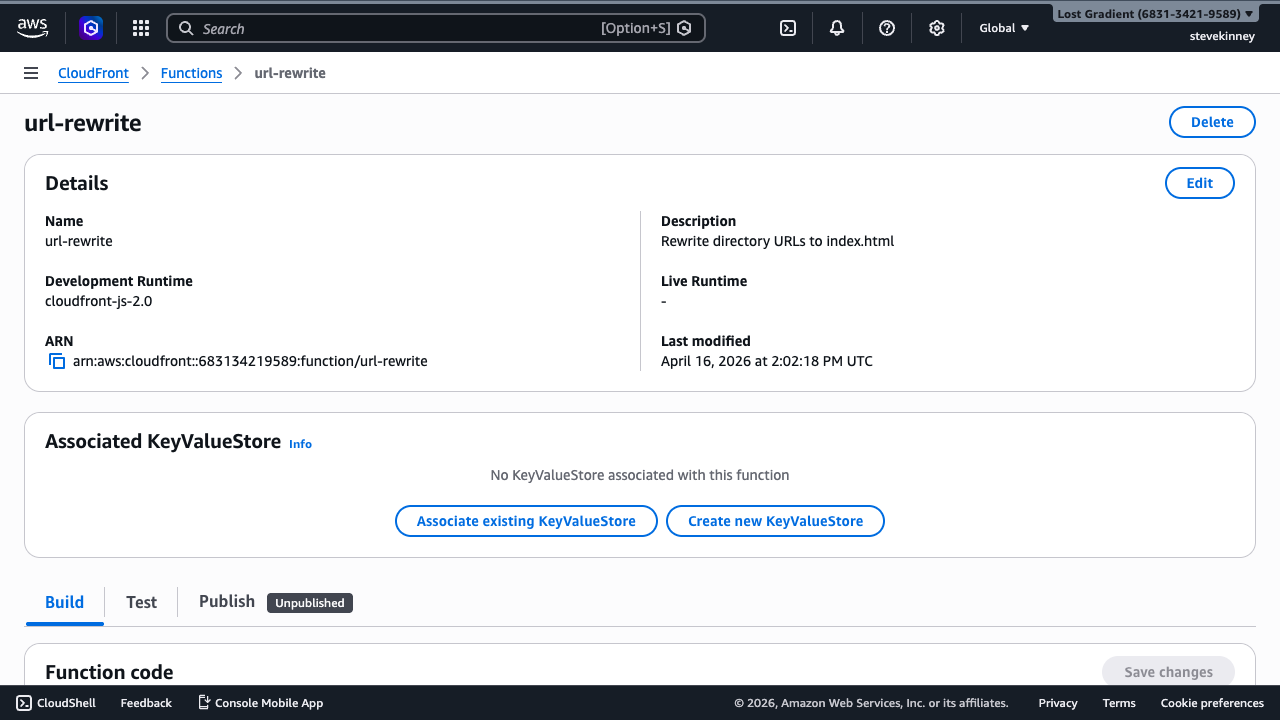
Task: Click the url-rewrite breadcrumb text
Action: pos(290,73)
